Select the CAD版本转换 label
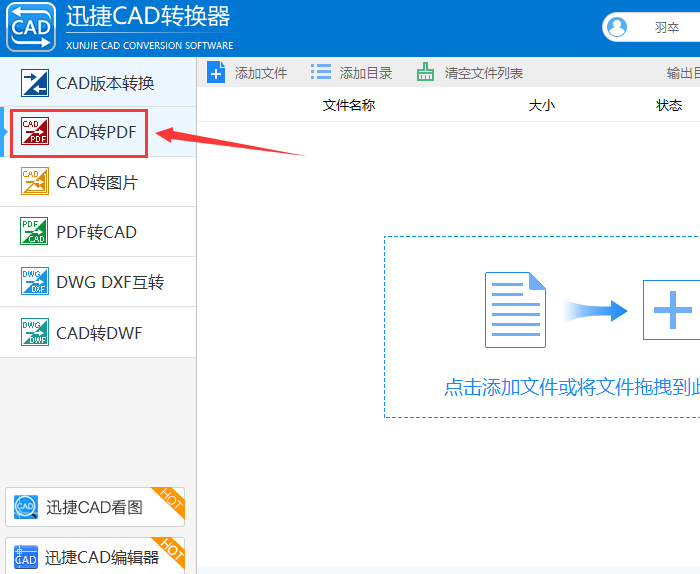 [105, 83]
